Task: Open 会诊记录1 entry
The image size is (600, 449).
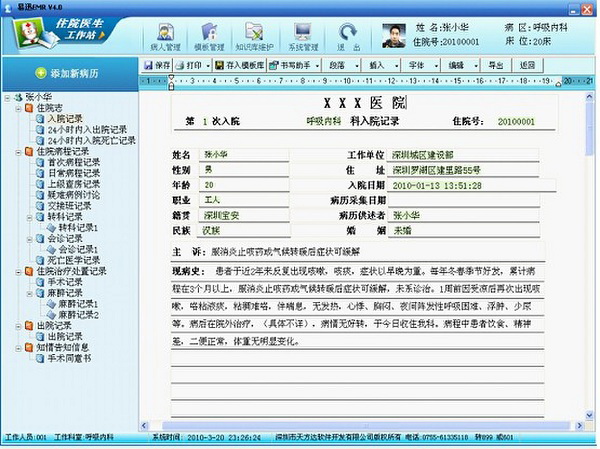Action: point(78,250)
